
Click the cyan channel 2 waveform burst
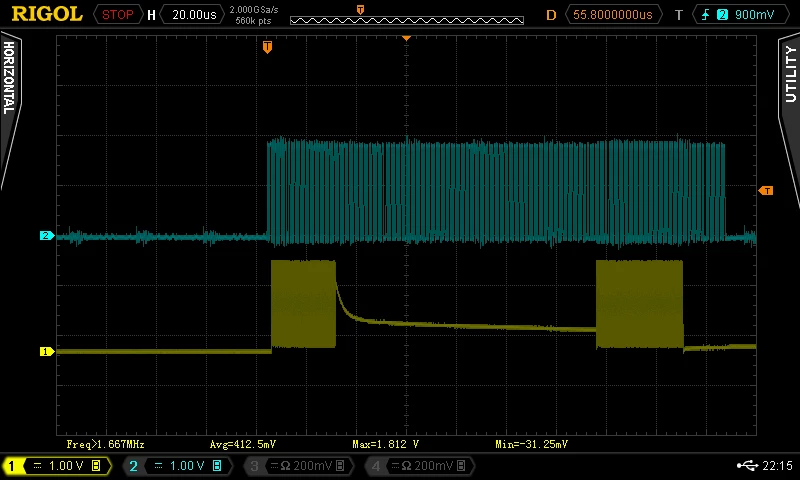(496, 191)
